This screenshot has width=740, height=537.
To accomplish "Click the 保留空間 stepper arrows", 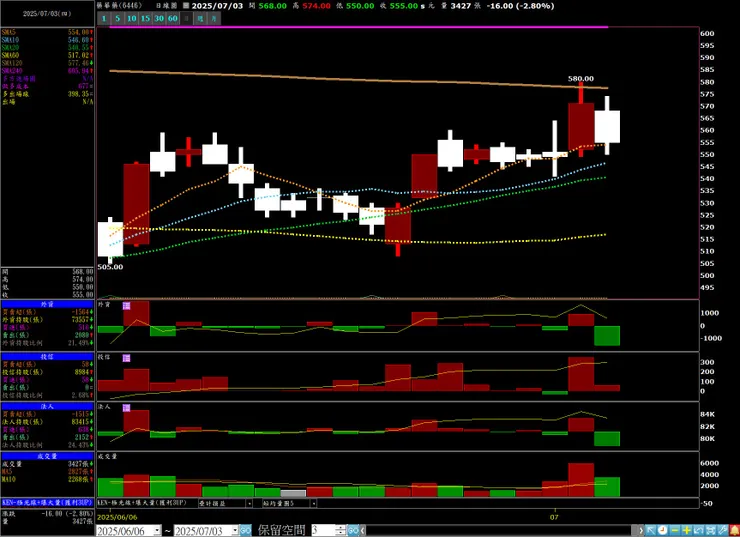I will 341,530.
